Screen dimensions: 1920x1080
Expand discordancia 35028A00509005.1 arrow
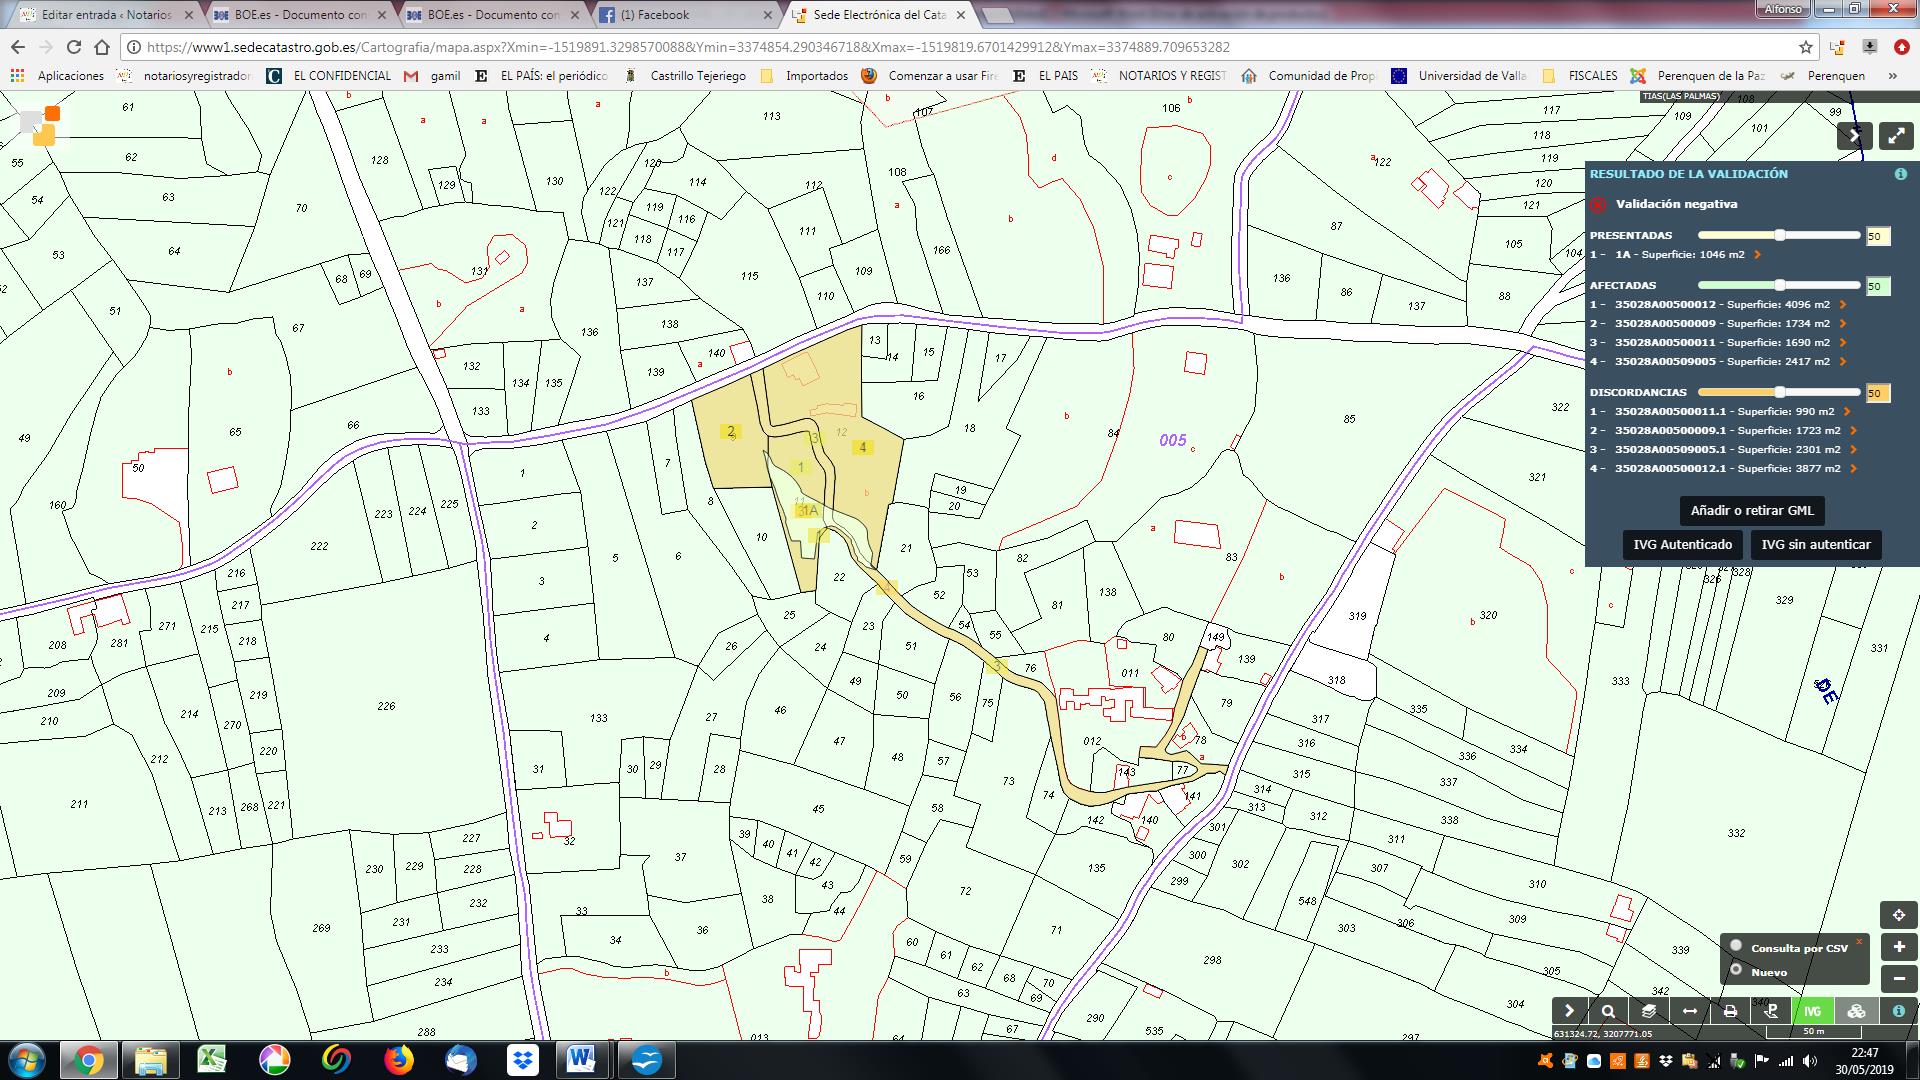pyautogui.click(x=1853, y=450)
